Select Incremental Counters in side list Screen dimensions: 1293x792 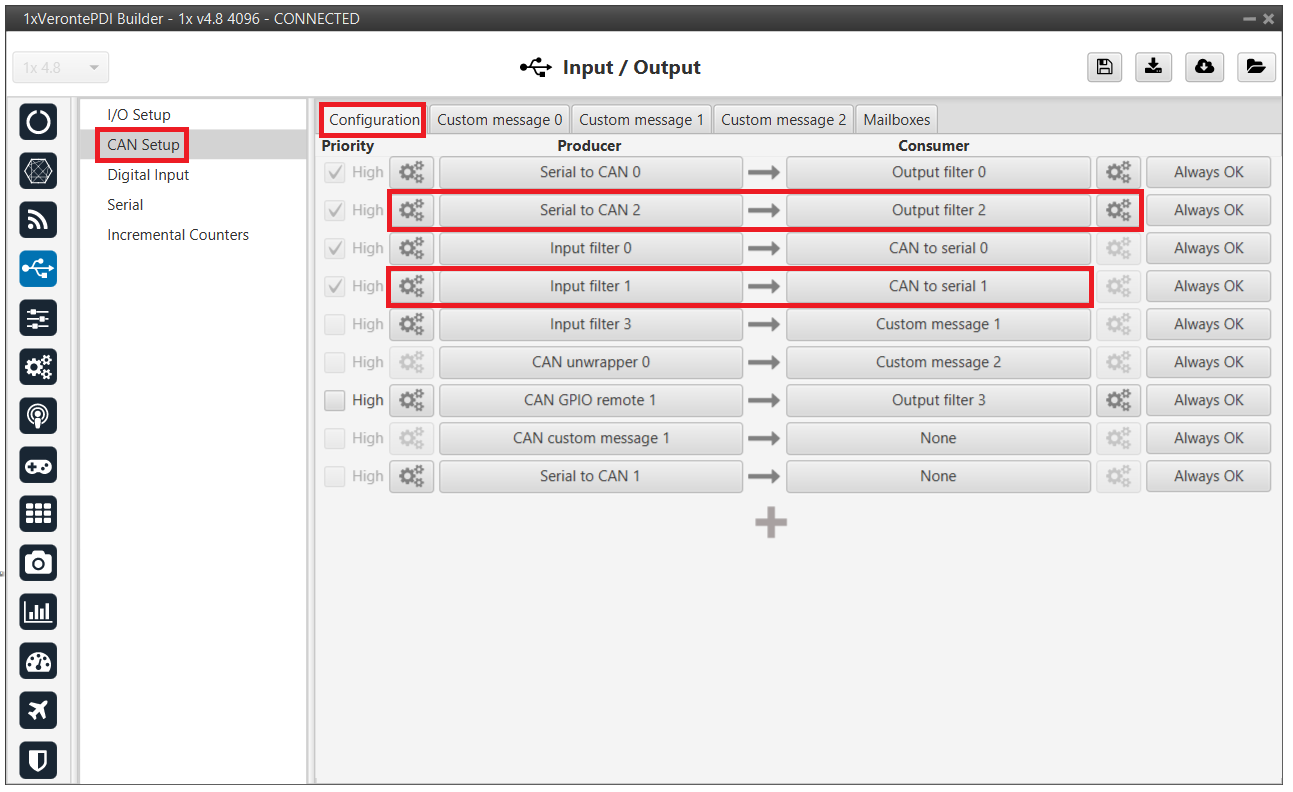point(178,235)
